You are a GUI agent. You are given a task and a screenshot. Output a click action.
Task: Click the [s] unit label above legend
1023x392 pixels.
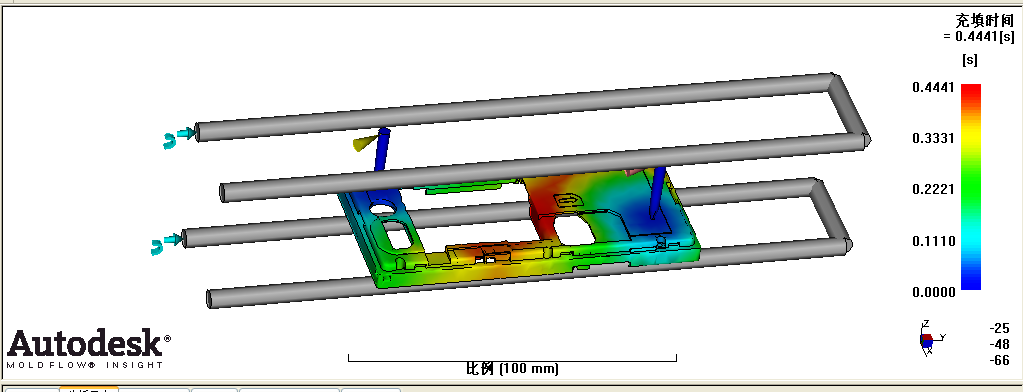coord(970,60)
